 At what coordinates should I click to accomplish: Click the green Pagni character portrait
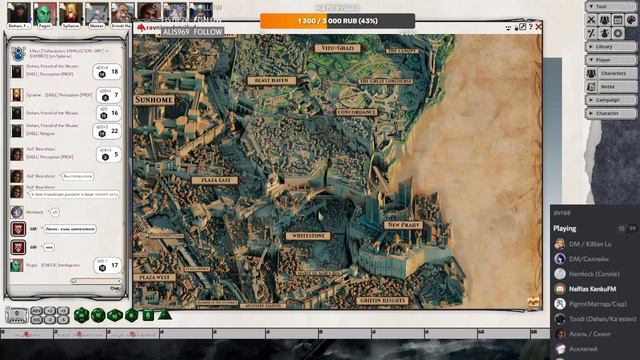tap(45, 13)
